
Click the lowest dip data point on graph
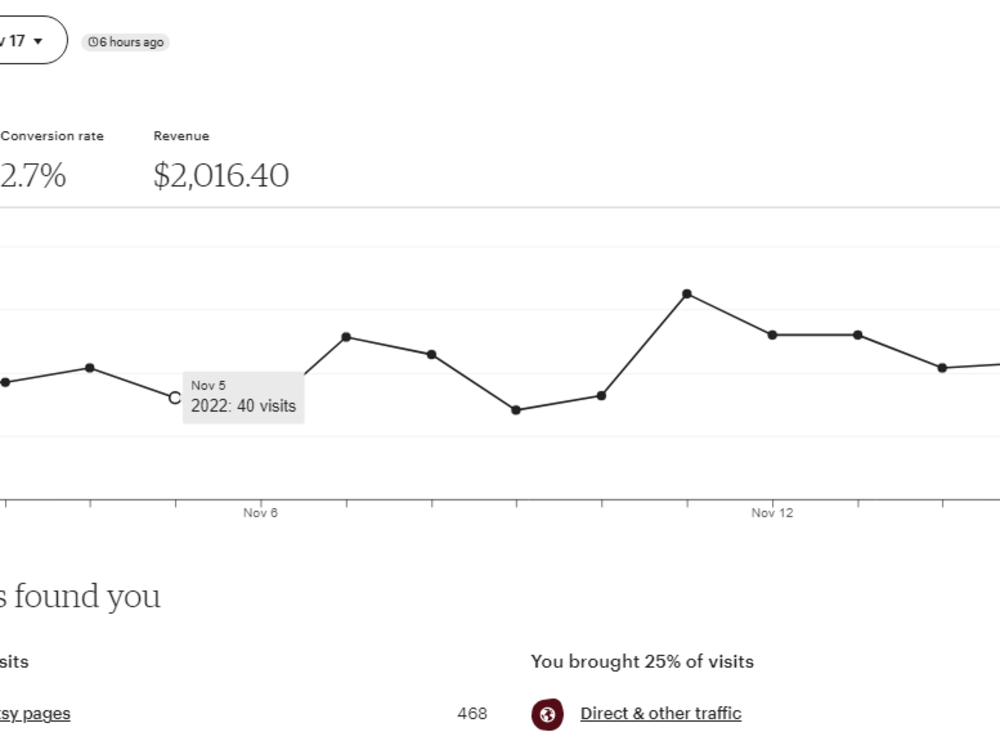pos(516,410)
